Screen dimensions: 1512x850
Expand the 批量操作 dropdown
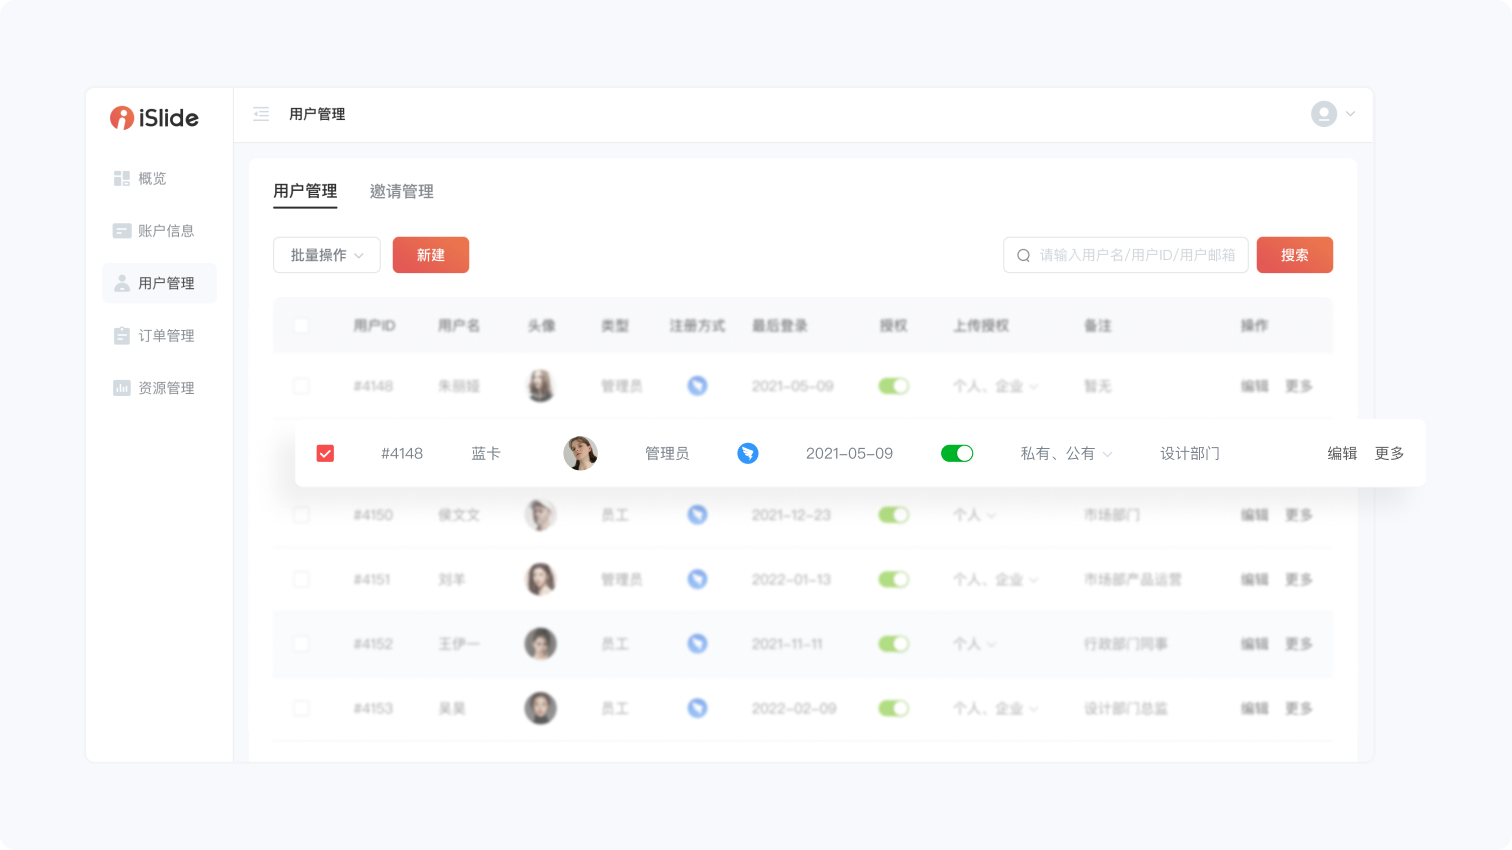pyautogui.click(x=327, y=255)
